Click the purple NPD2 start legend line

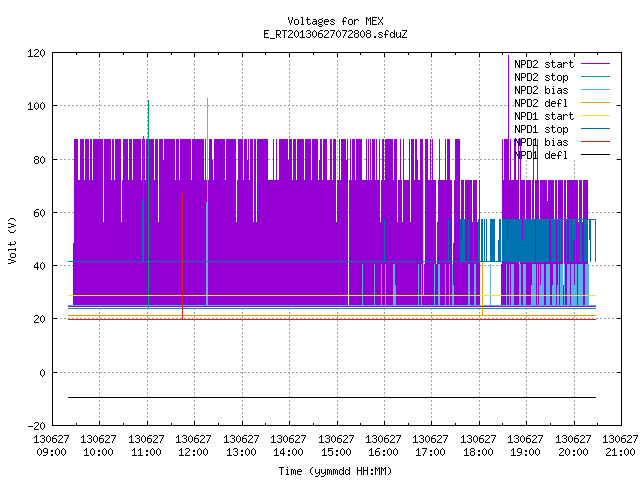point(595,64)
